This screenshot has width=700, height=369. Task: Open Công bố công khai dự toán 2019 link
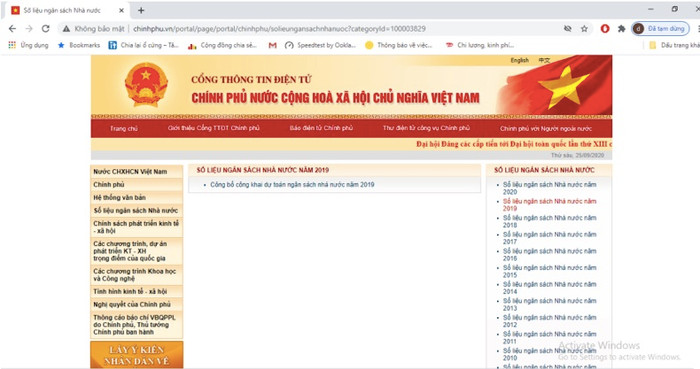point(292,184)
